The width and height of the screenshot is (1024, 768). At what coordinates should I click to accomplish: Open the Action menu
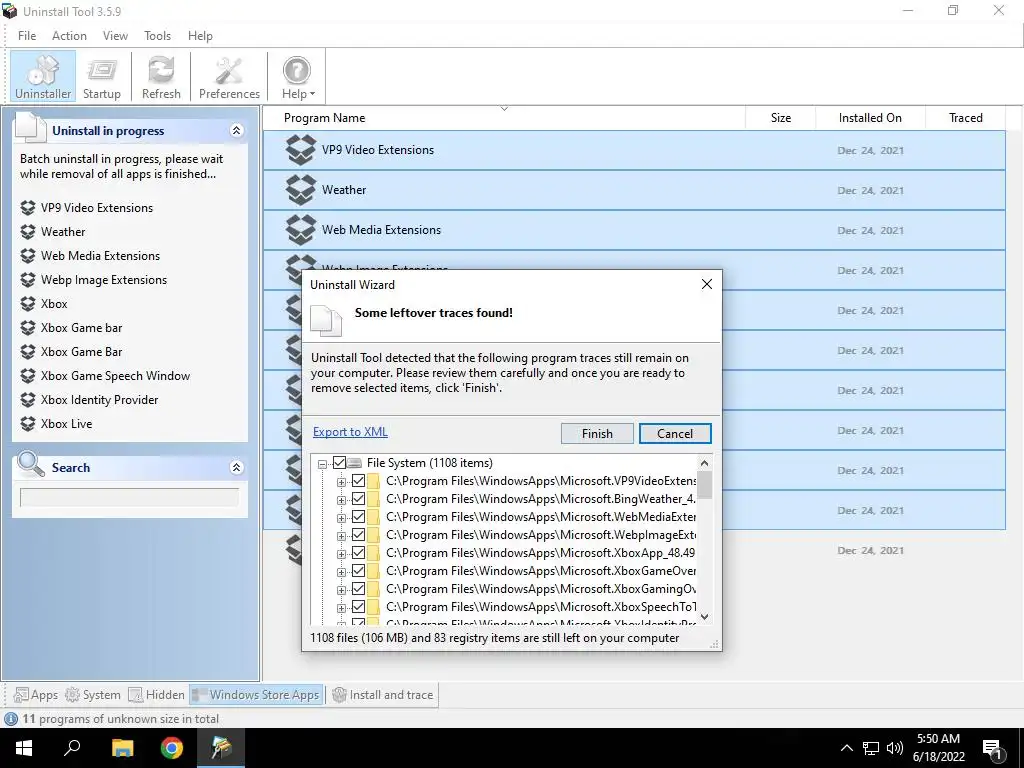[69, 36]
